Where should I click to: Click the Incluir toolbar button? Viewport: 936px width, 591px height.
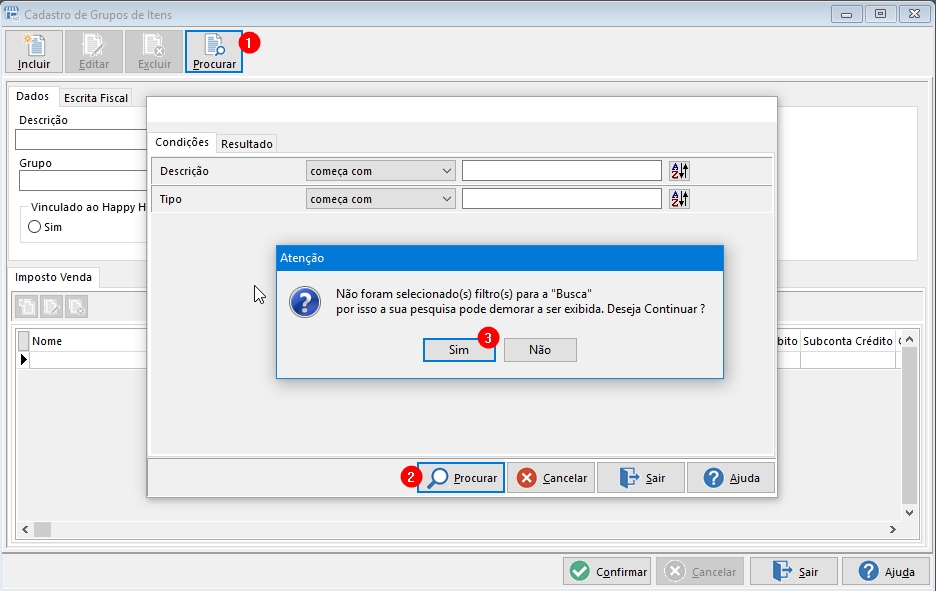(x=34, y=52)
